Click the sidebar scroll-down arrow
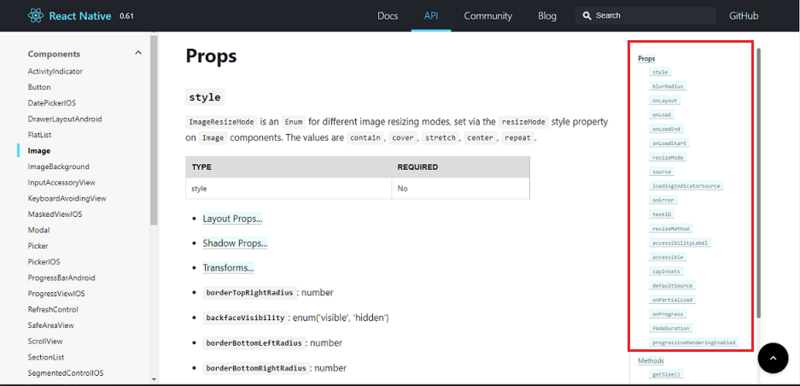The height and width of the screenshot is (386, 800). coord(154,379)
